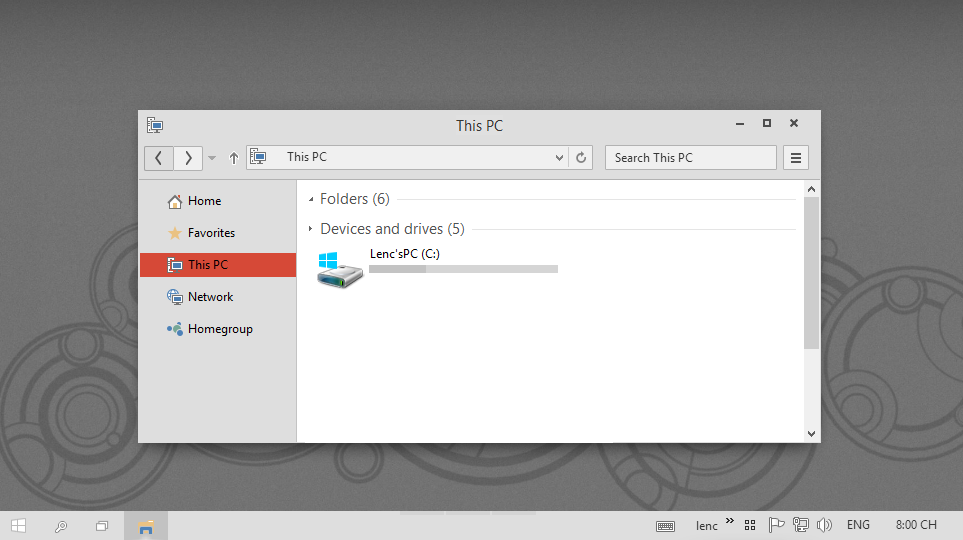This screenshot has height=540, width=963.
Task: Click File Explorer on the taskbar
Action: (x=146, y=526)
